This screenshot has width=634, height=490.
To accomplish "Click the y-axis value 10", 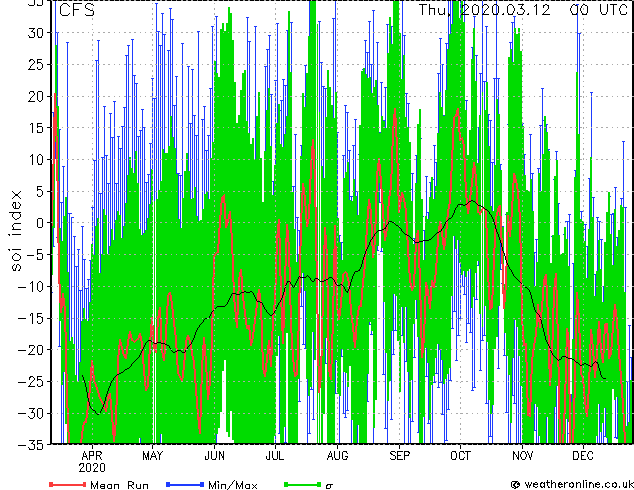I will tap(36, 160).
